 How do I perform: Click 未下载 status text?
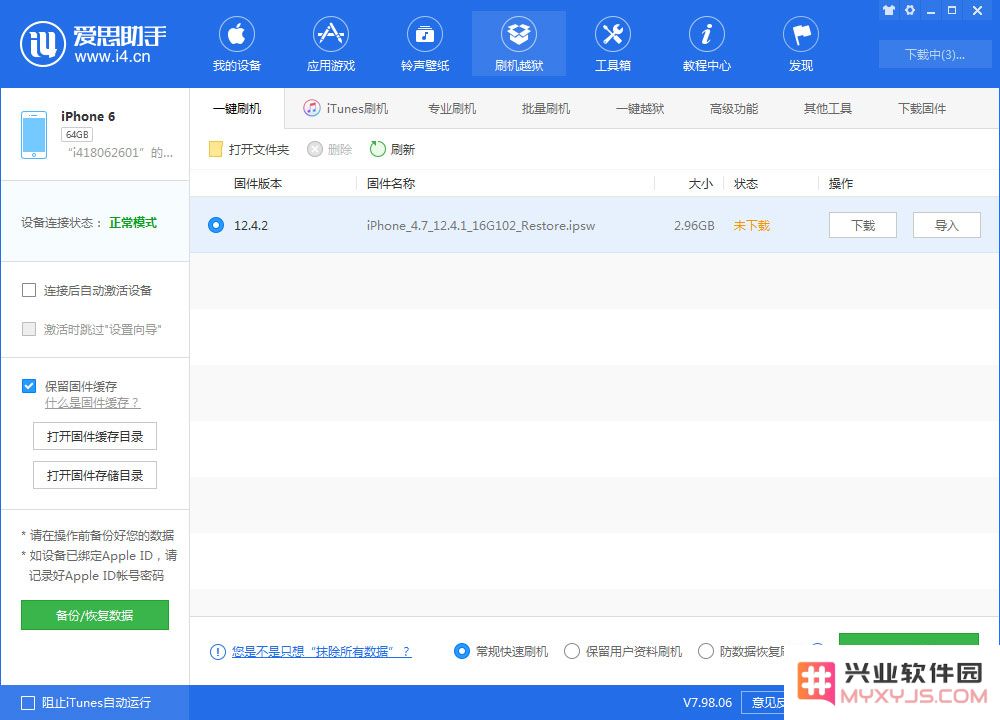pos(751,226)
